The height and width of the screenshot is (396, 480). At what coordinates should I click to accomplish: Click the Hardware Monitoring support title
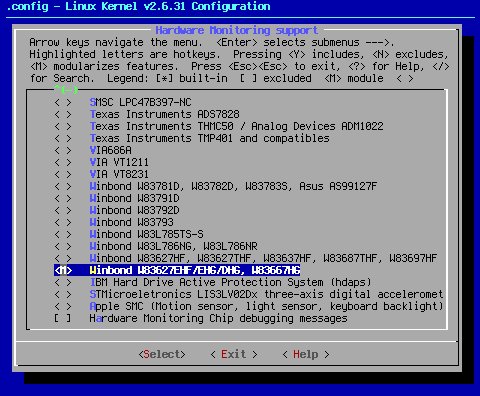(237, 30)
